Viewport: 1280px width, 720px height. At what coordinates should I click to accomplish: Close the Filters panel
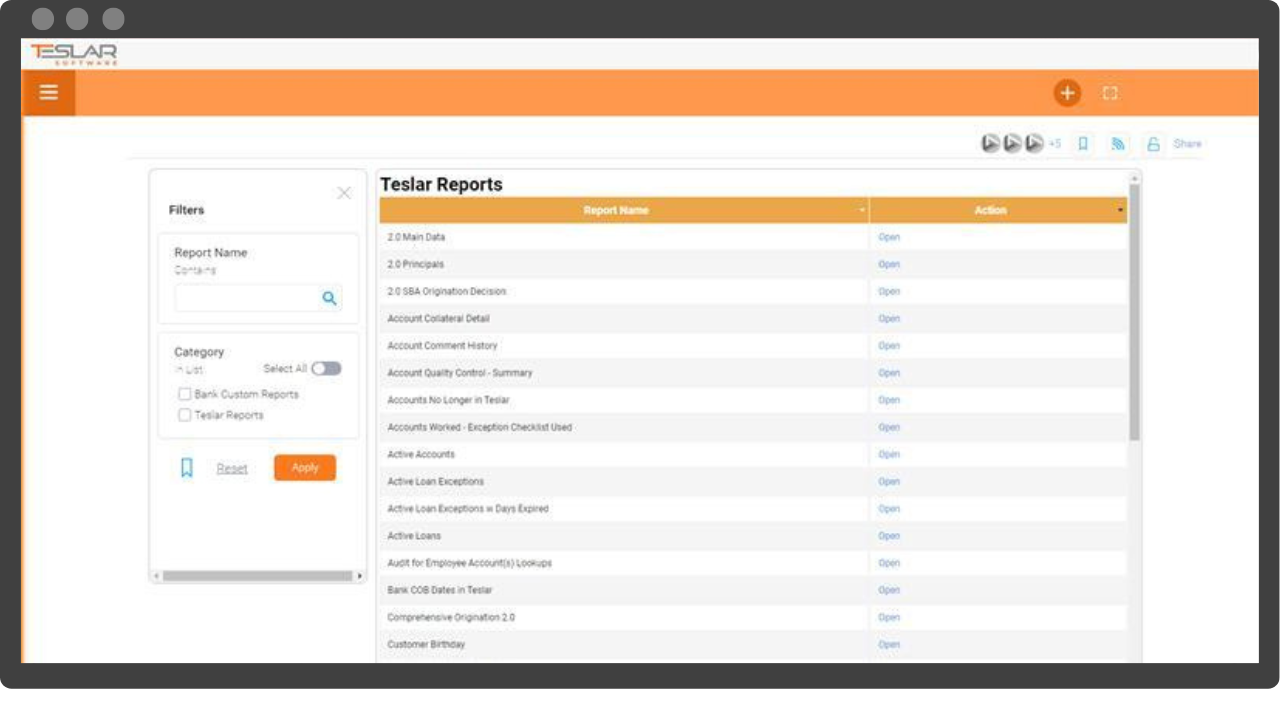pos(344,193)
